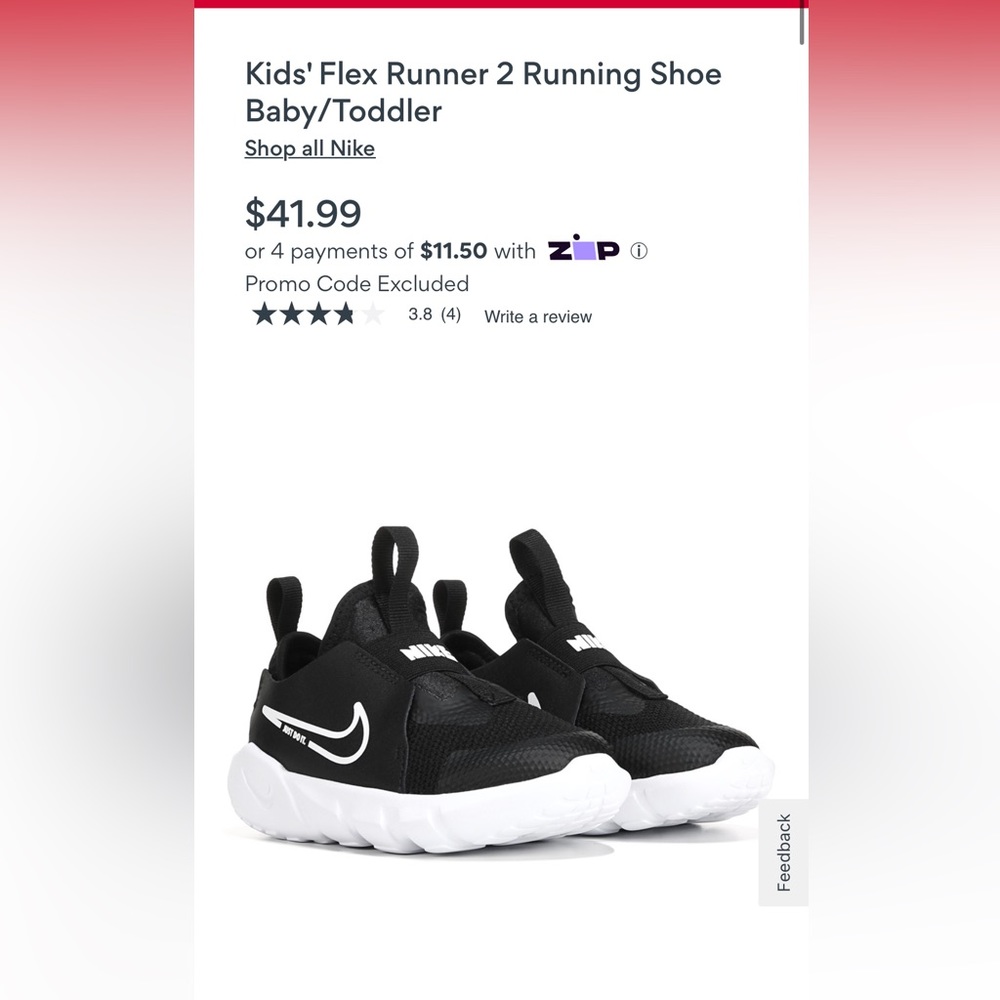
Task: Open the Feedback side tab
Action: tap(782, 855)
